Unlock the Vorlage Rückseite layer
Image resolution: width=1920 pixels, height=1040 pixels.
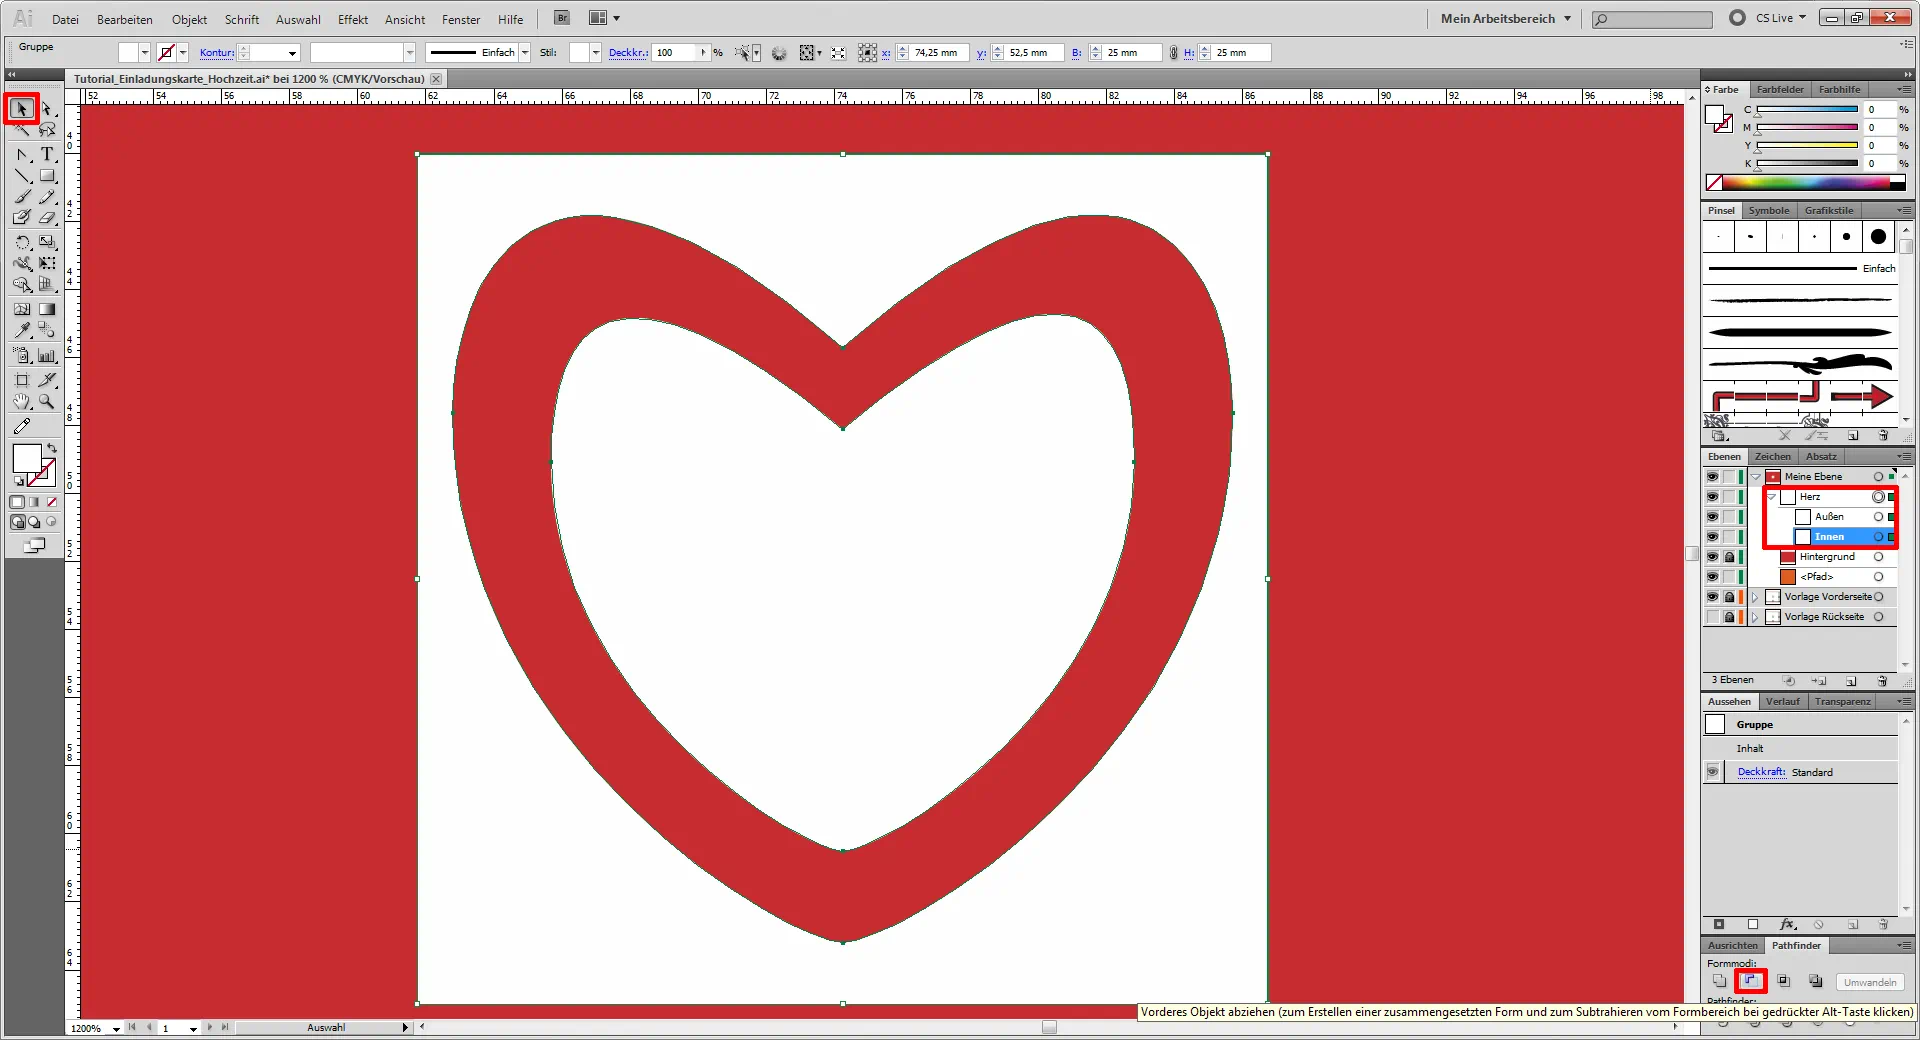coord(1729,617)
